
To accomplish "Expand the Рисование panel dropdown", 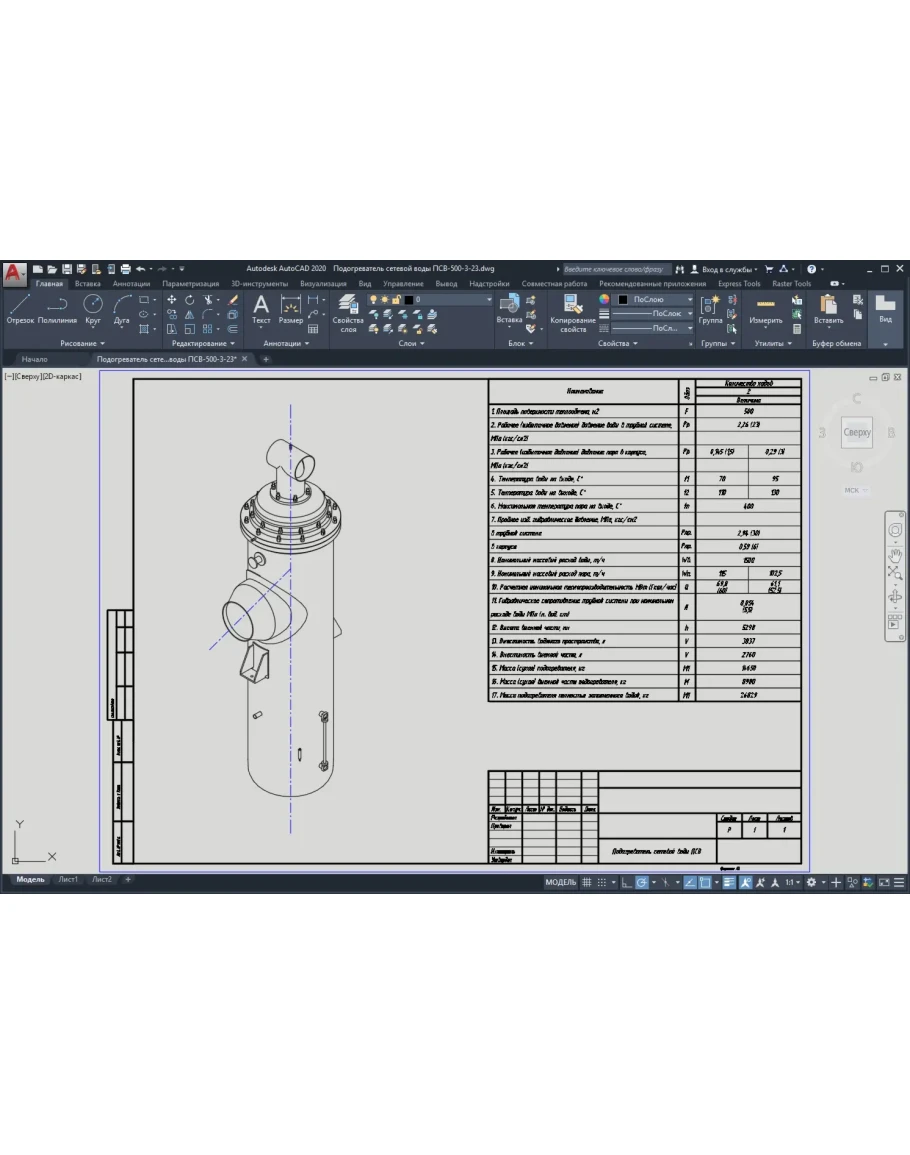I will 82,343.
